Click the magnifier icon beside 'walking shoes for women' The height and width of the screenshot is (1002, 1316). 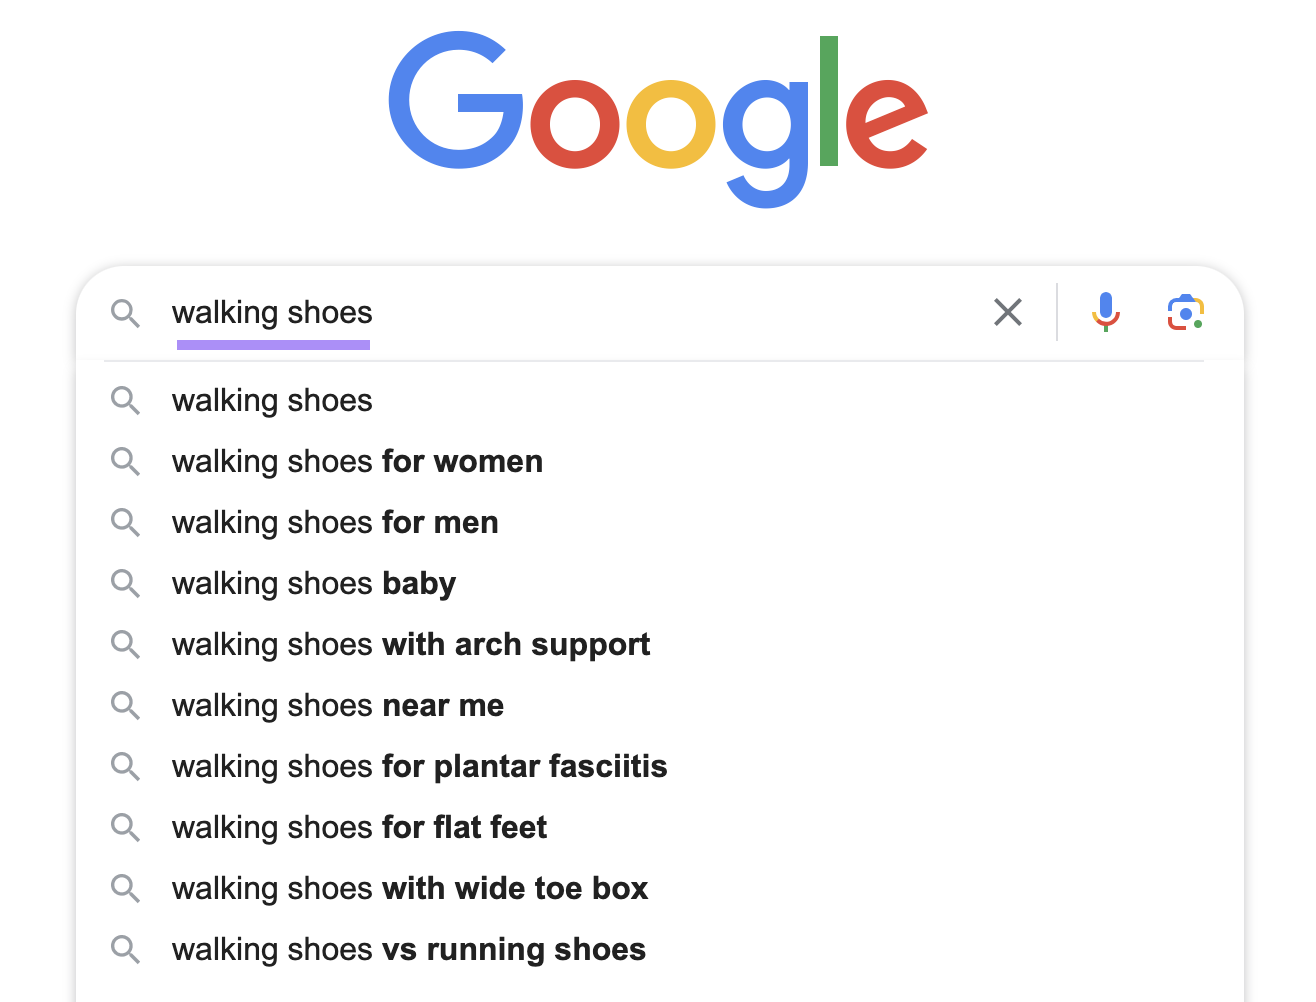pyautogui.click(x=126, y=461)
